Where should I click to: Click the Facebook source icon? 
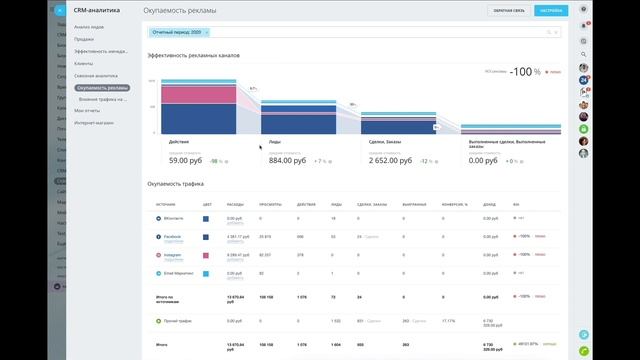158,237
